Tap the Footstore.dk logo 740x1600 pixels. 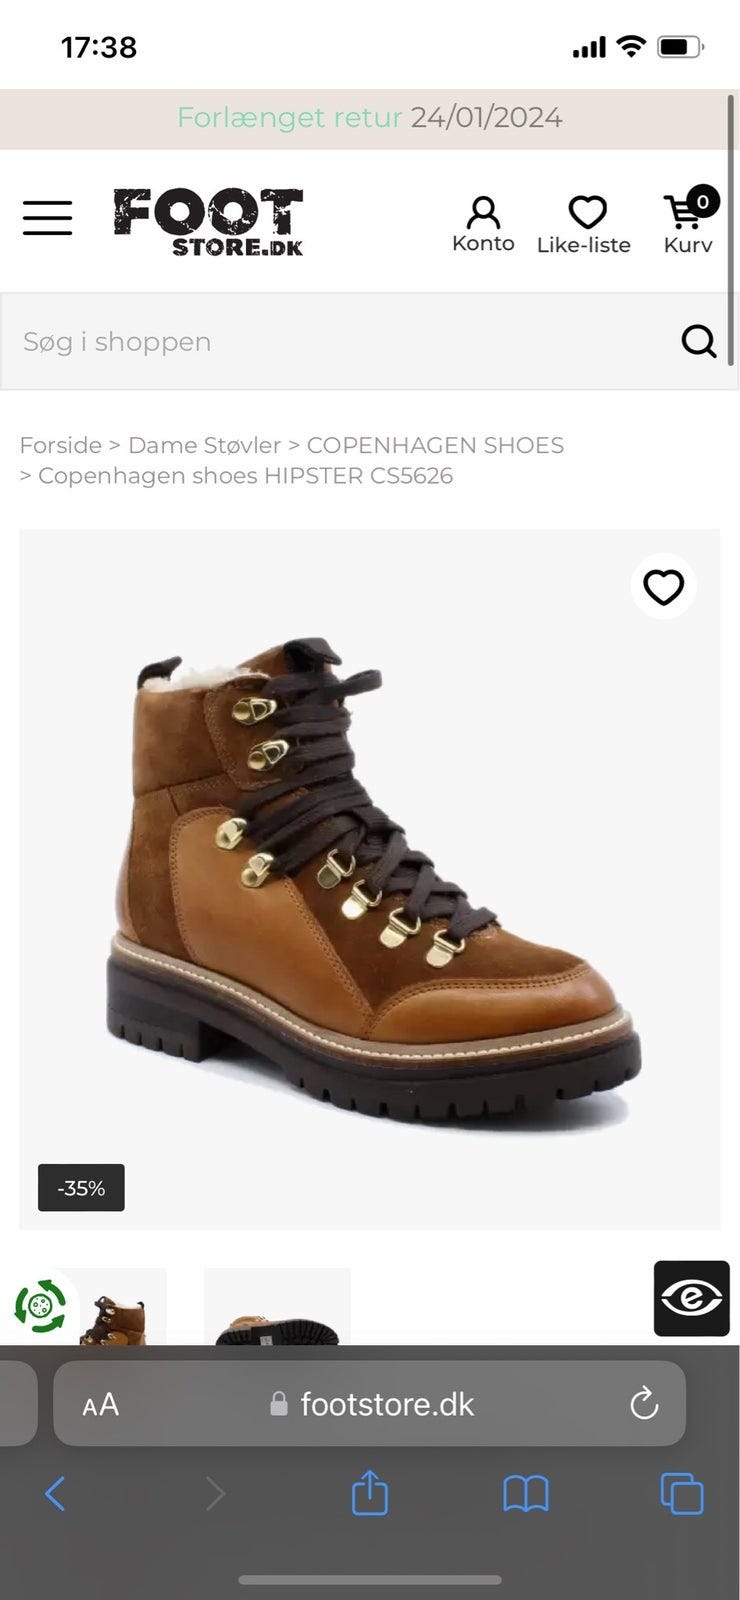pyautogui.click(x=208, y=222)
